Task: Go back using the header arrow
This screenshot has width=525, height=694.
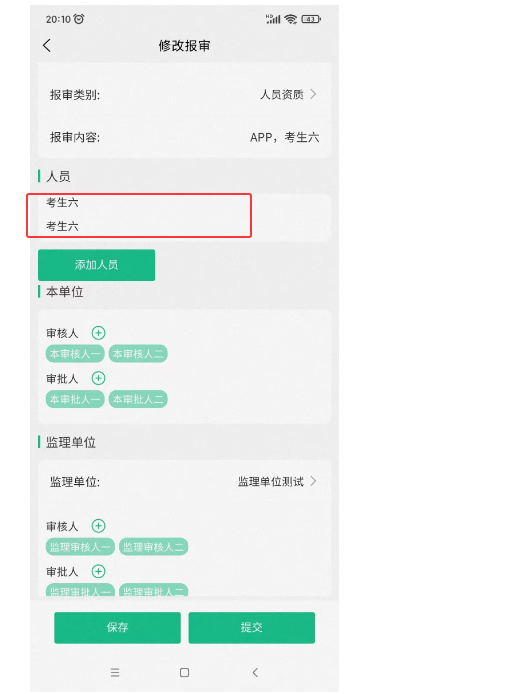Action: [47, 45]
